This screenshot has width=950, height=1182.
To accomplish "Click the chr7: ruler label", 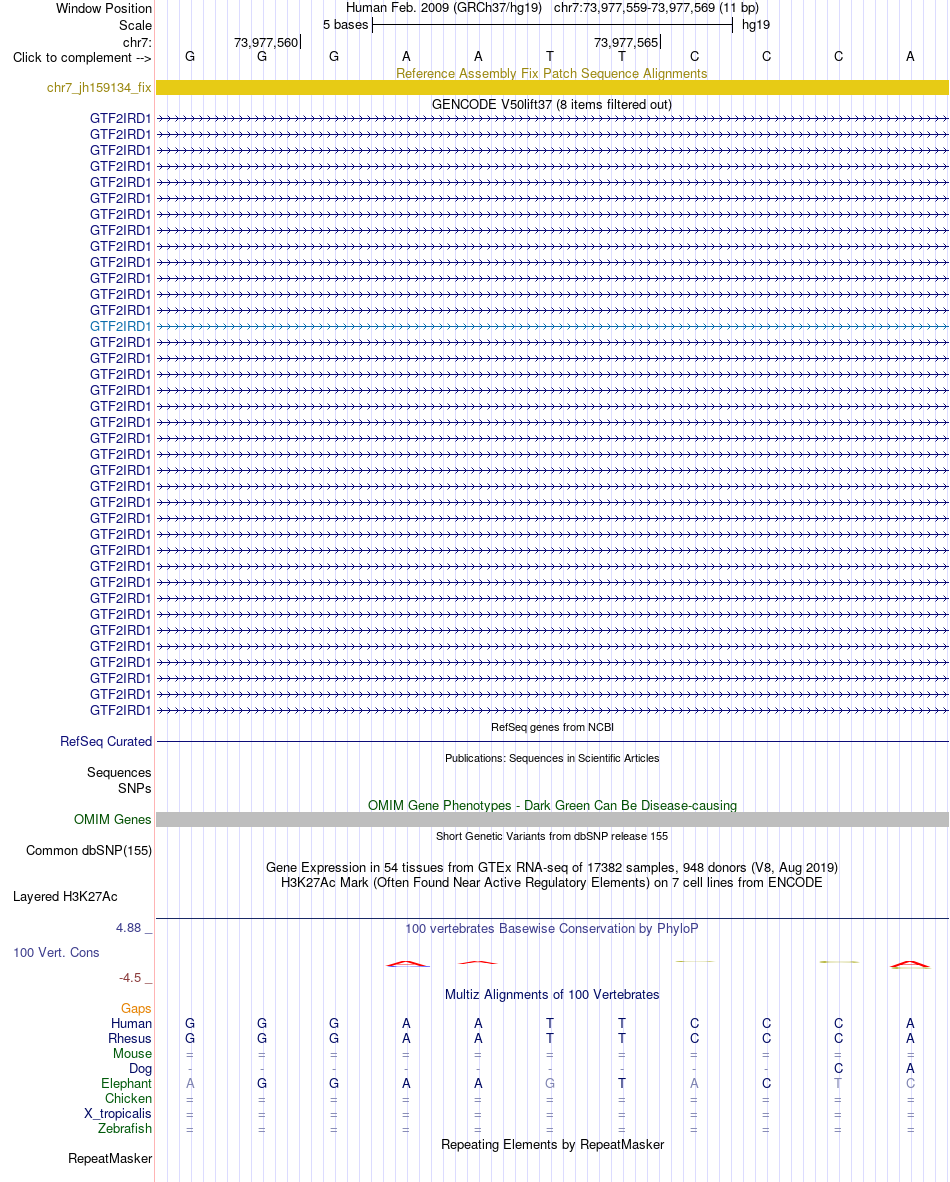I will point(137,43).
